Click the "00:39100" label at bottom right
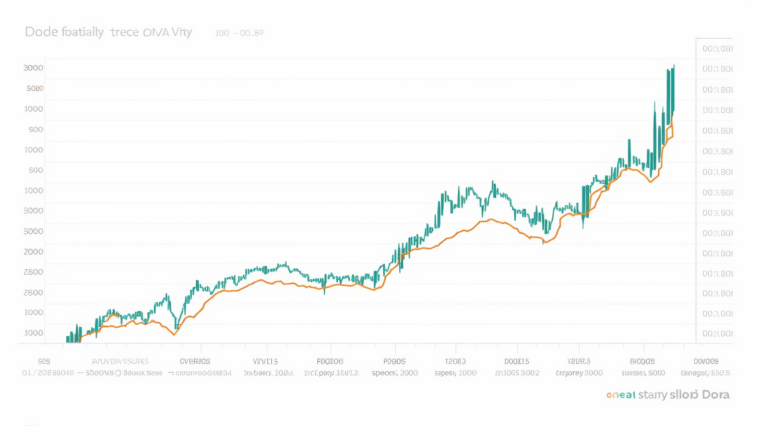 point(705,372)
